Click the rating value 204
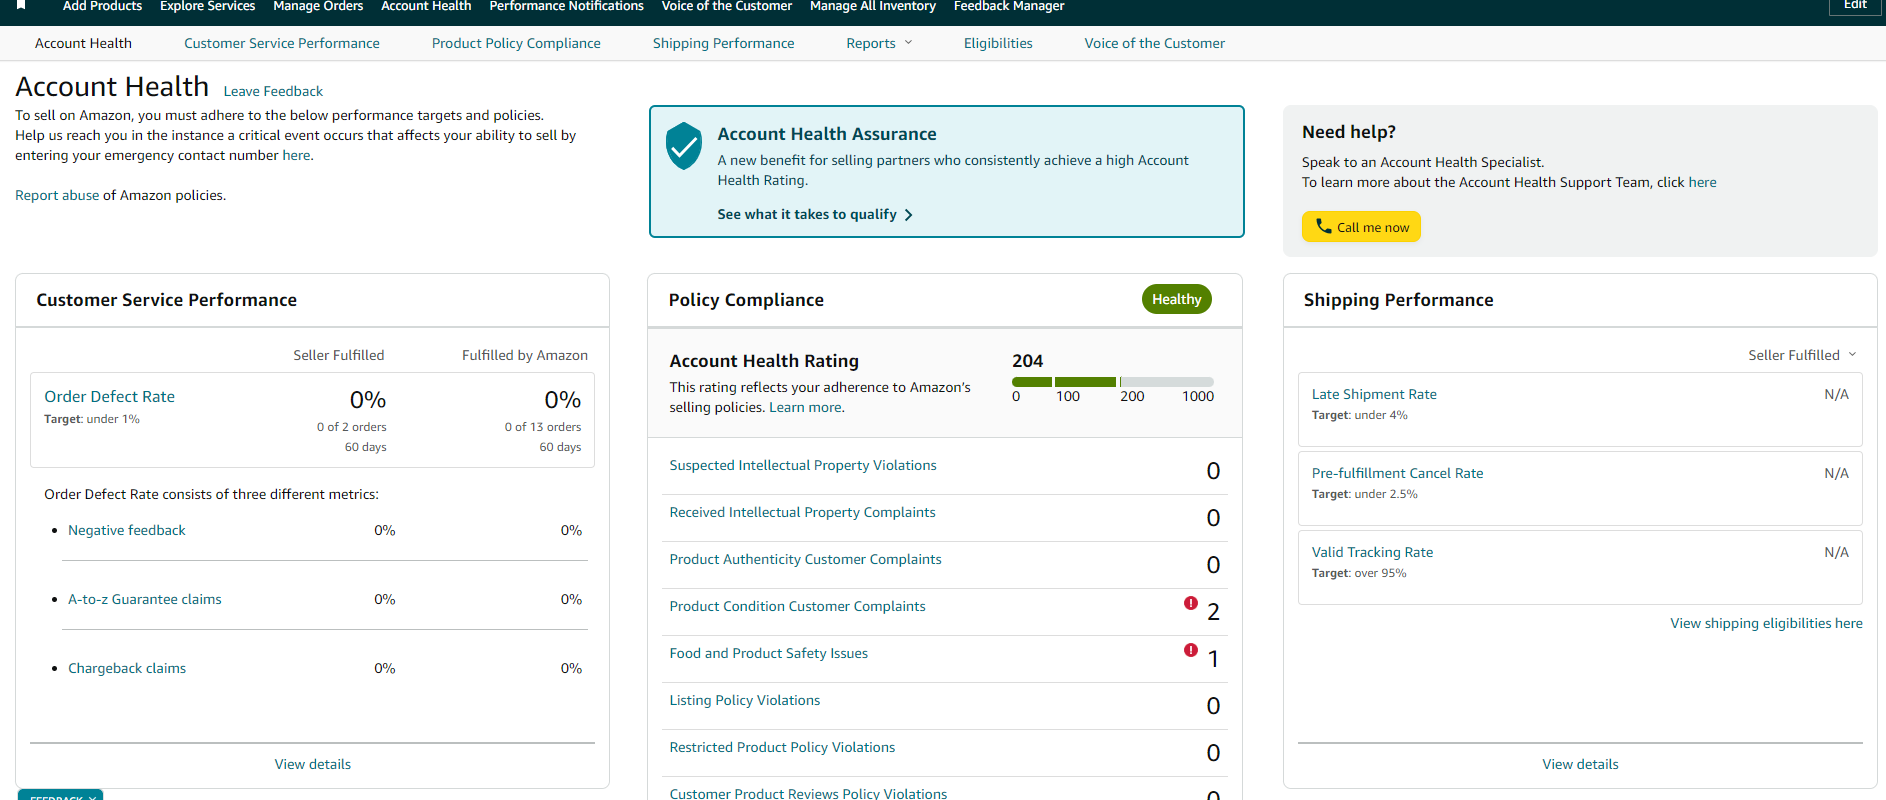This screenshot has width=1886, height=800. [1027, 361]
